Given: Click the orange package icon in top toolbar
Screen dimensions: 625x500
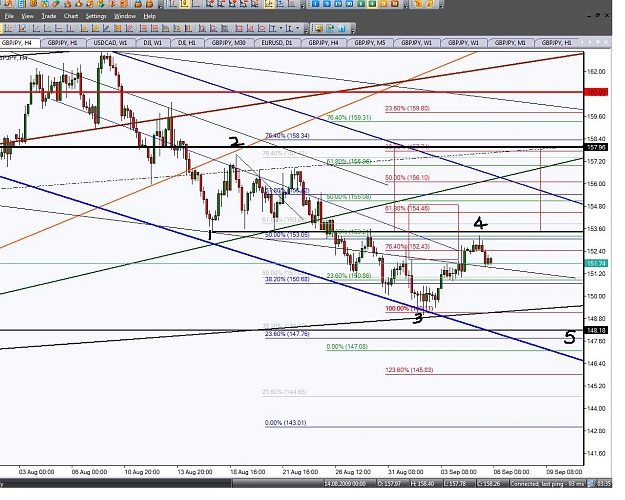Looking at the screenshot, I should tap(124, 4).
